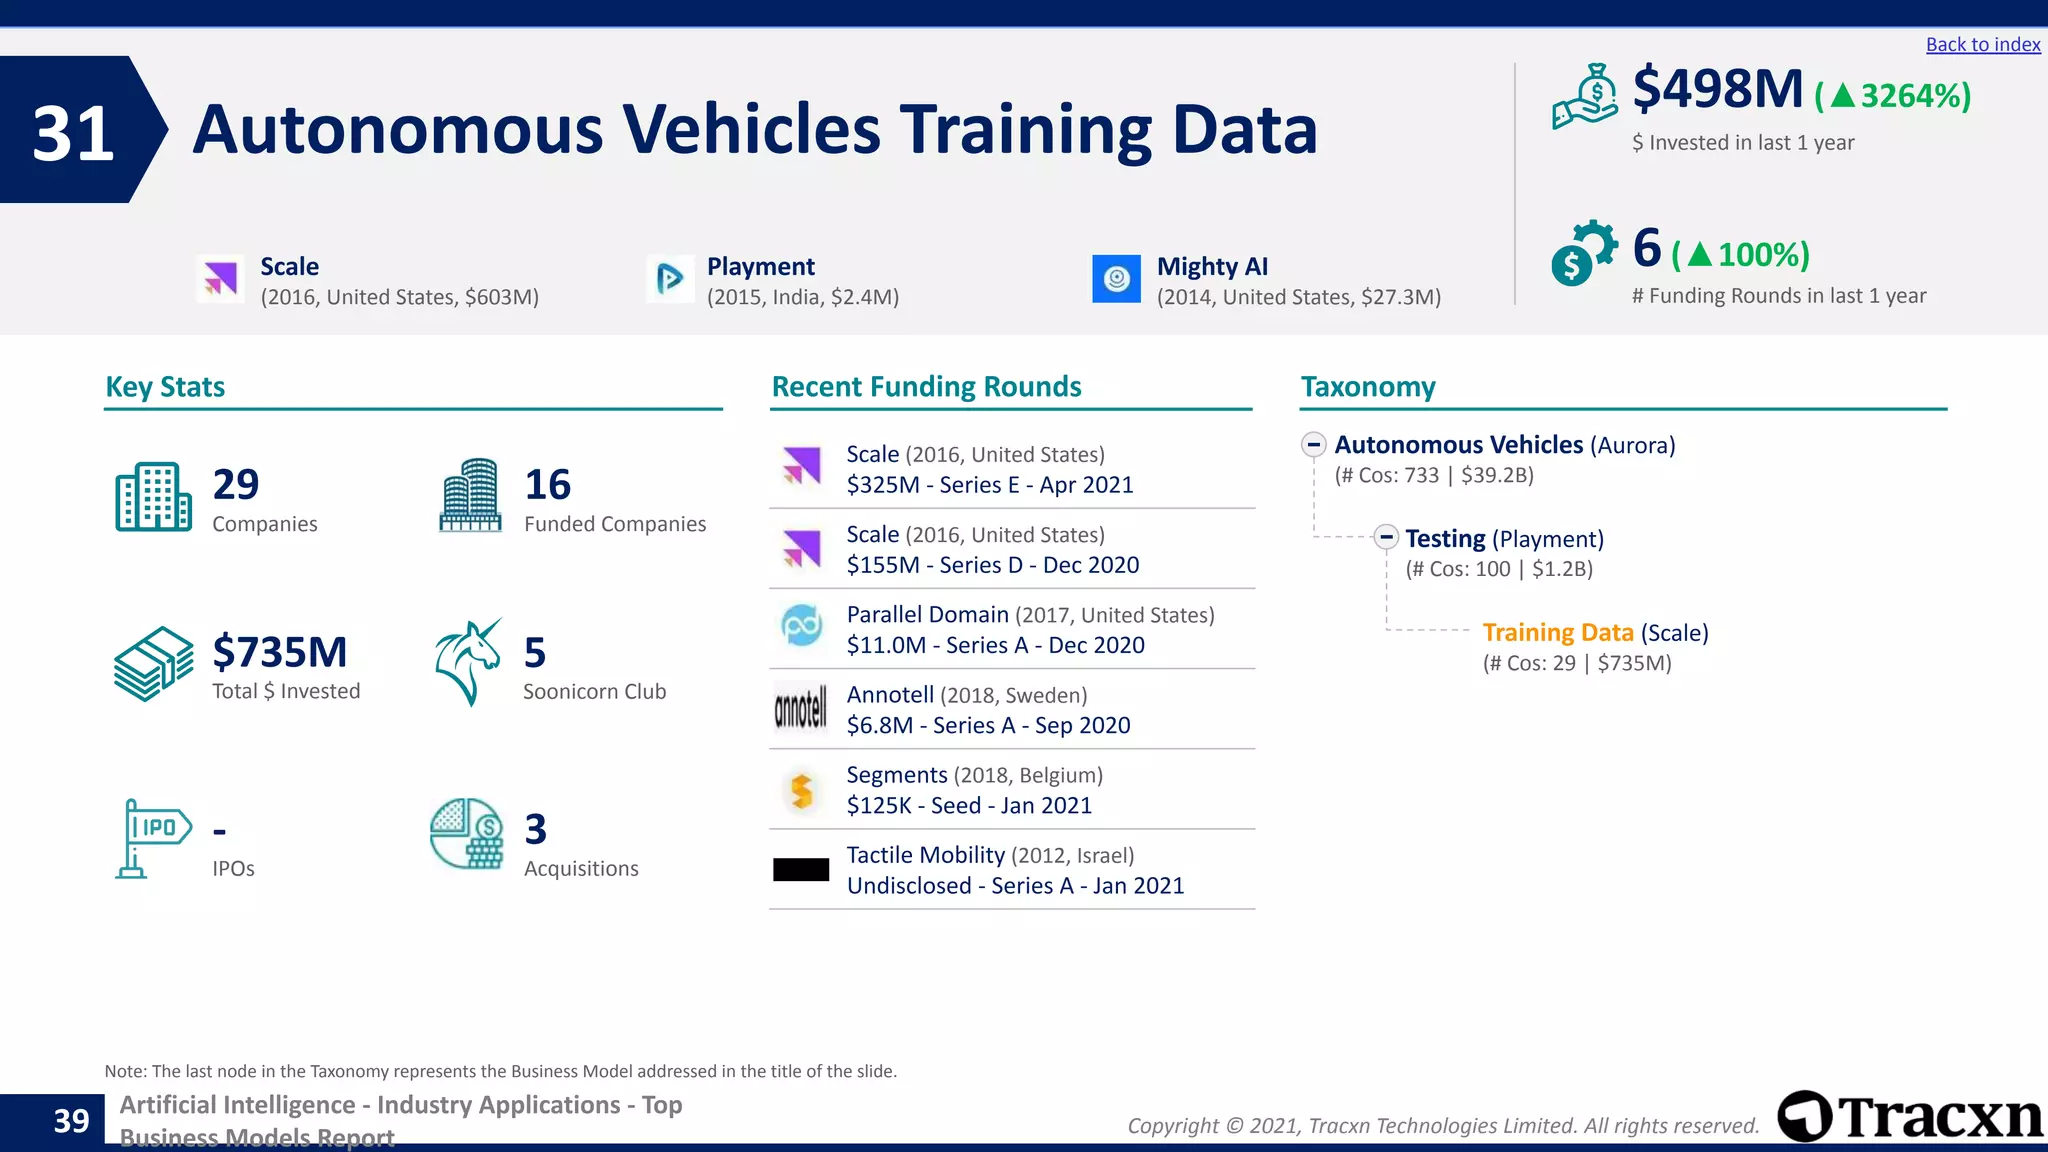Click the Soonicorn Club unicorn icon
The image size is (2048, 1152).
coord(469,662)
